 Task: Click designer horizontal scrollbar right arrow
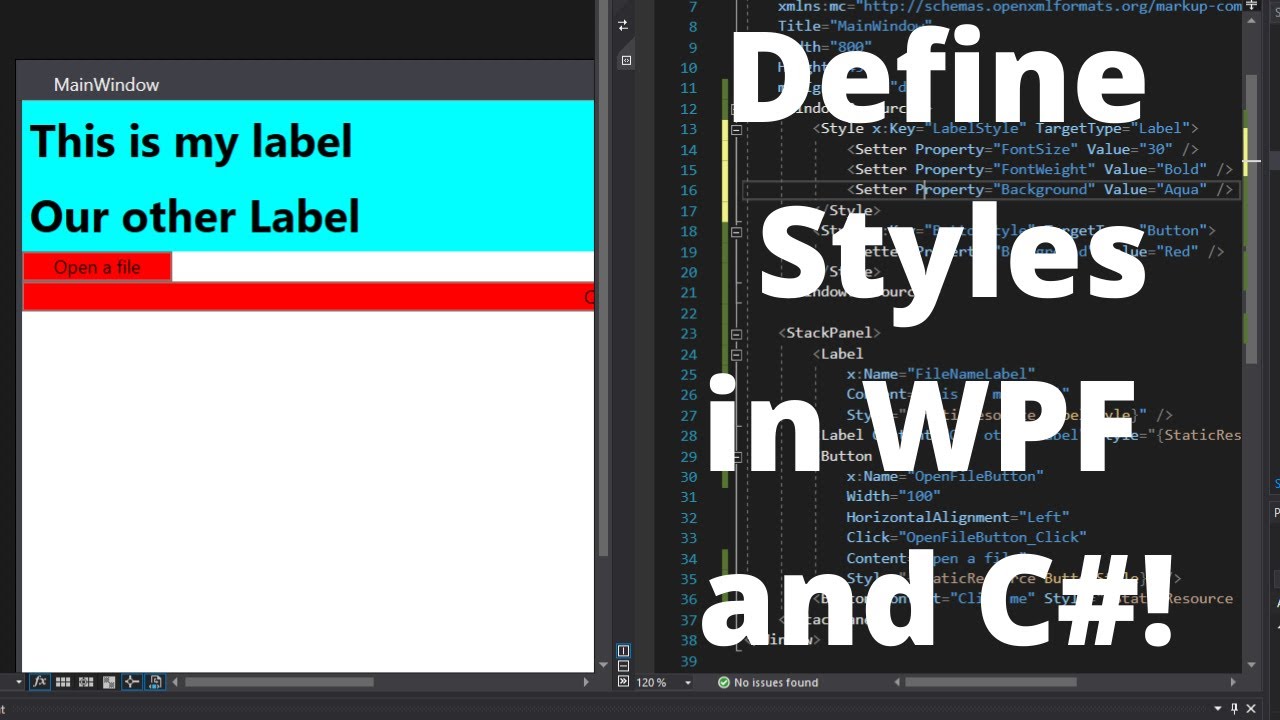coord(587,682)
